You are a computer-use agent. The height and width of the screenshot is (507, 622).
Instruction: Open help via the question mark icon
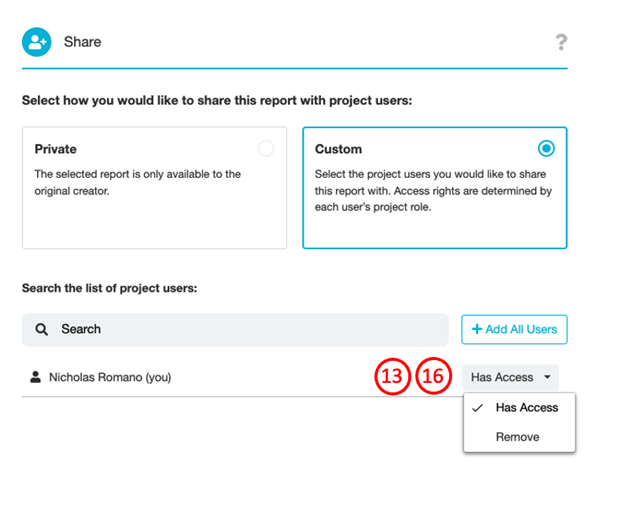click(x=561, y=42)
